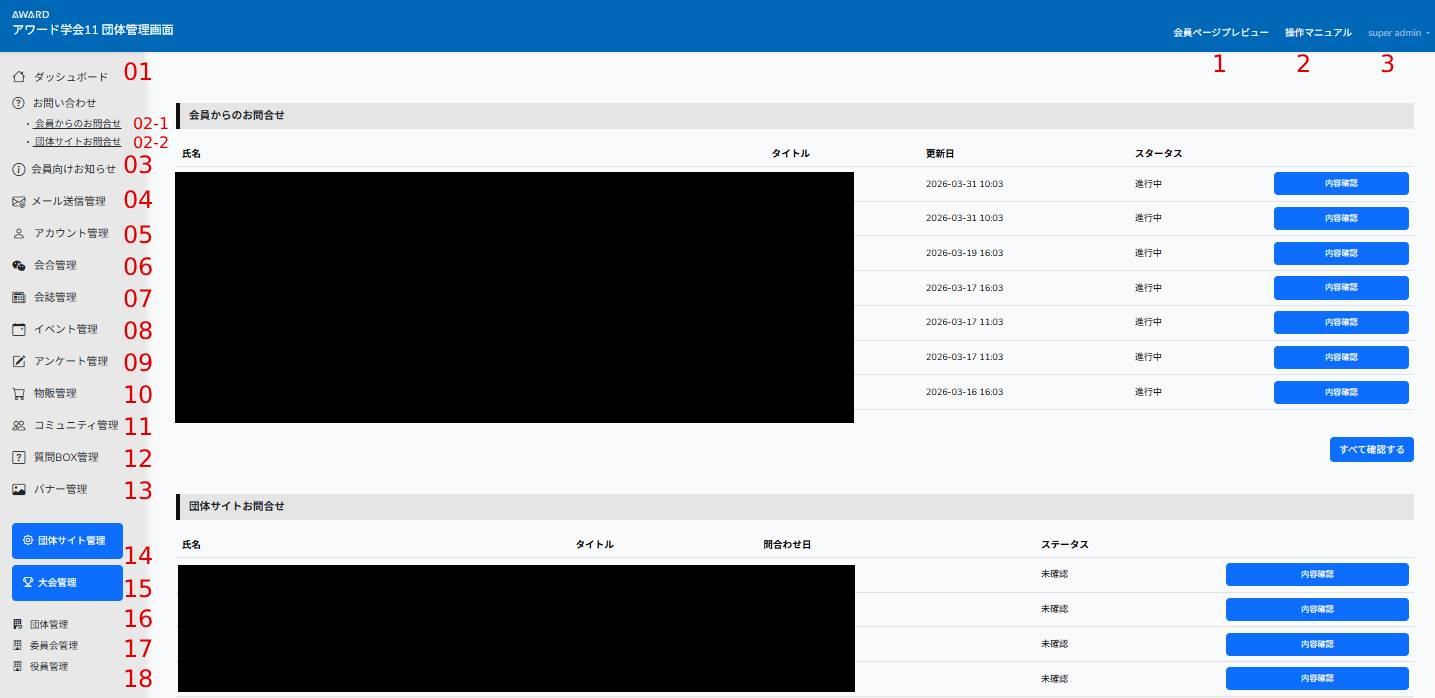Open the super admin user dropdown

point(1397,33)
